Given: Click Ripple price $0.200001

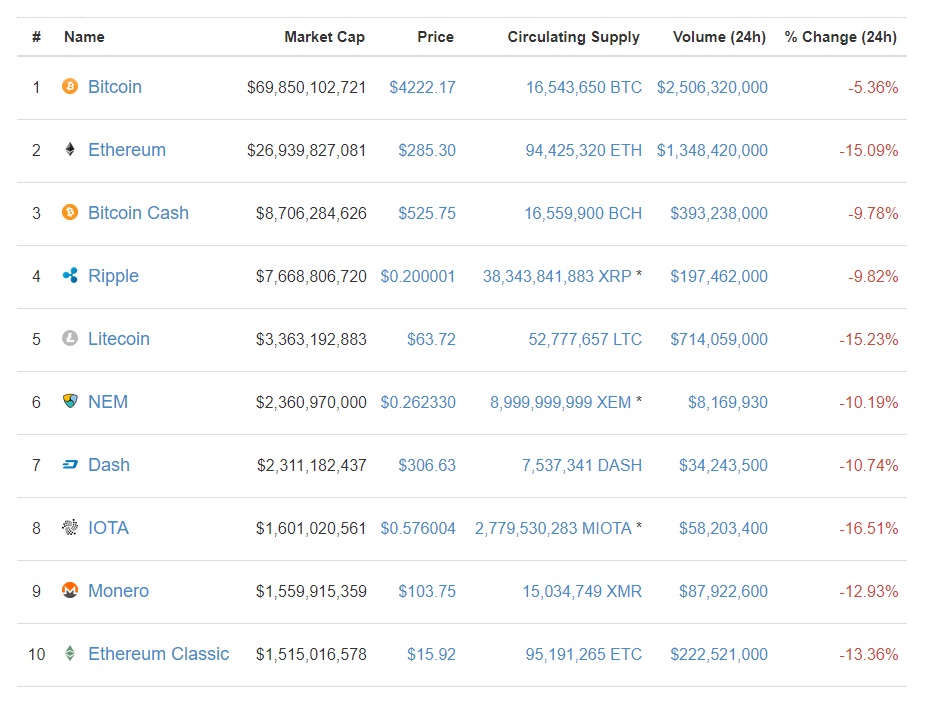Looking at the screenshot, I should [x=418, y=277].
